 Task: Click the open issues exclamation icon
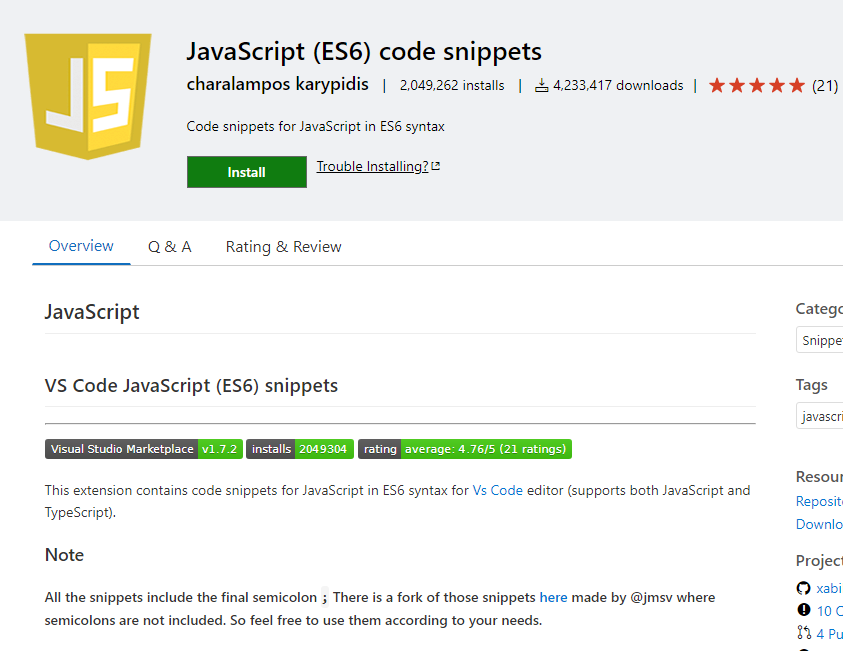click(803, 610)
